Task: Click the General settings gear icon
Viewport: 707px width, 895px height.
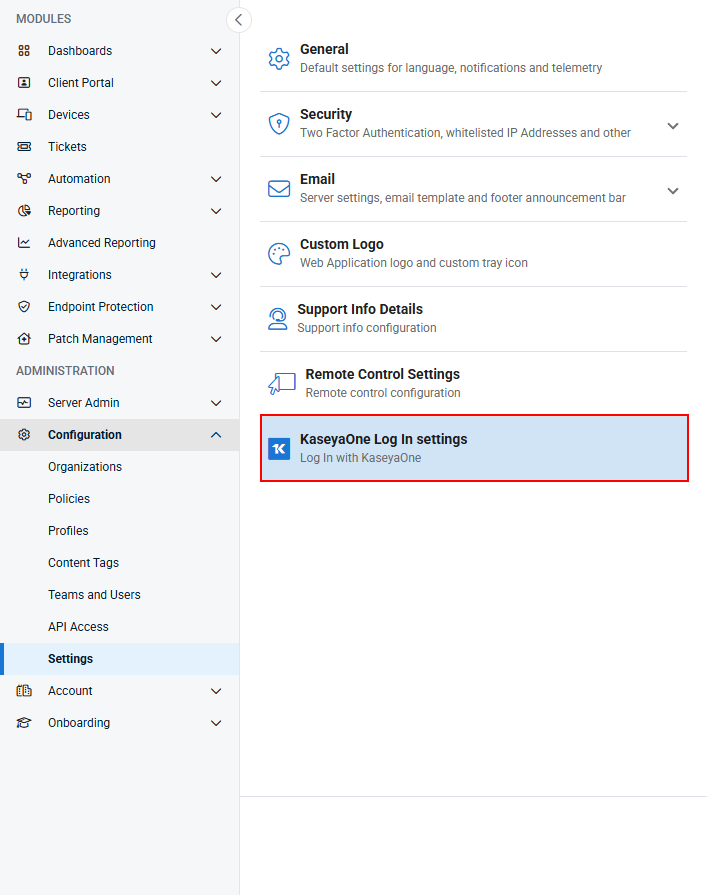Action: pyautogui.click(x=279, y=59)
